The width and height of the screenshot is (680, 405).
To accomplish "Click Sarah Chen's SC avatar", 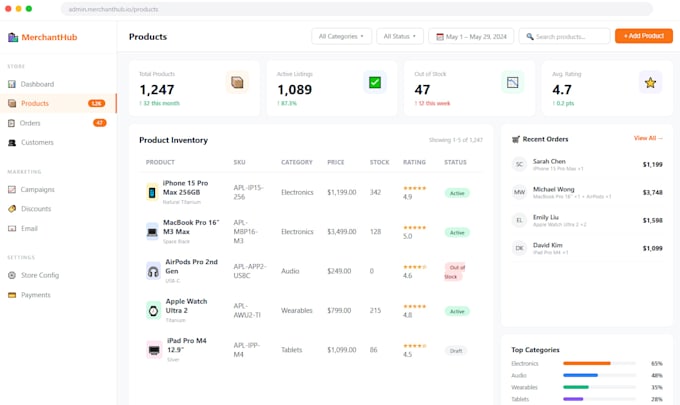I will tap(519, 164).
